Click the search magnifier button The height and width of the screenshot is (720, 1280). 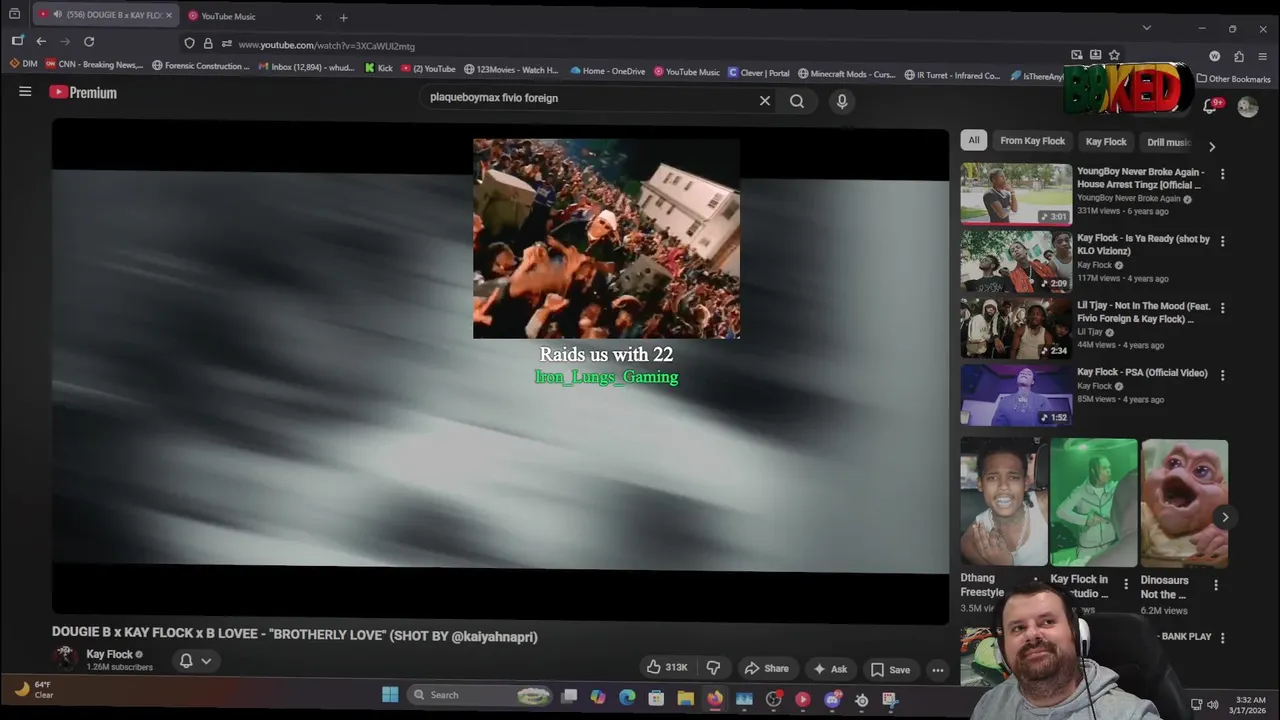click(x=797, y=100)
